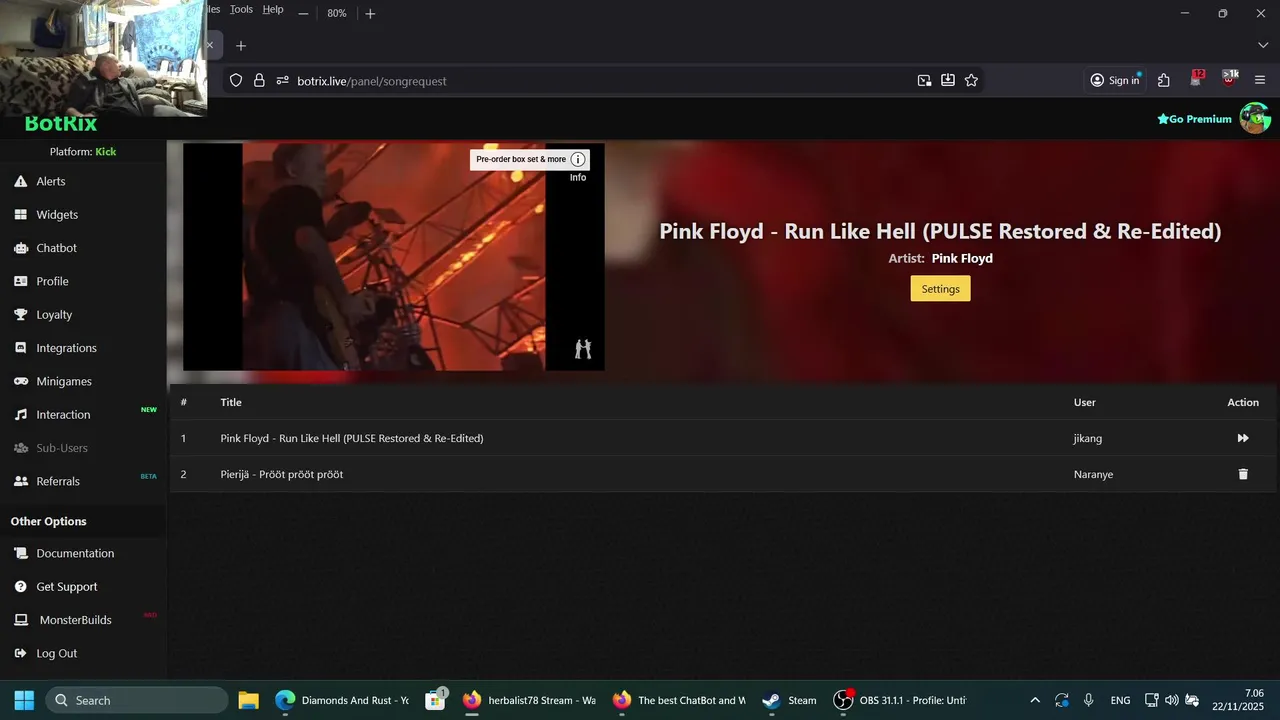This screenshot has width=1280, height=720.
Task: Open the Extensions puzzle icon
Action: tap(1164, 81)
